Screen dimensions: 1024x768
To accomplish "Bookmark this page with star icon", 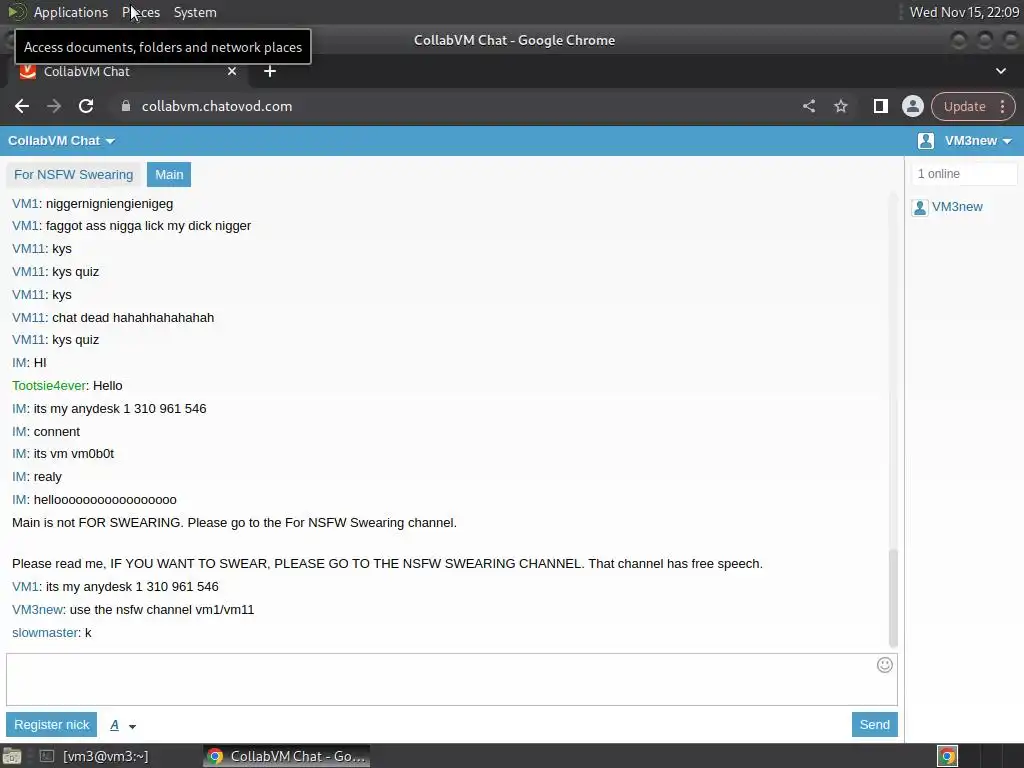I will [x=840, y=106].
